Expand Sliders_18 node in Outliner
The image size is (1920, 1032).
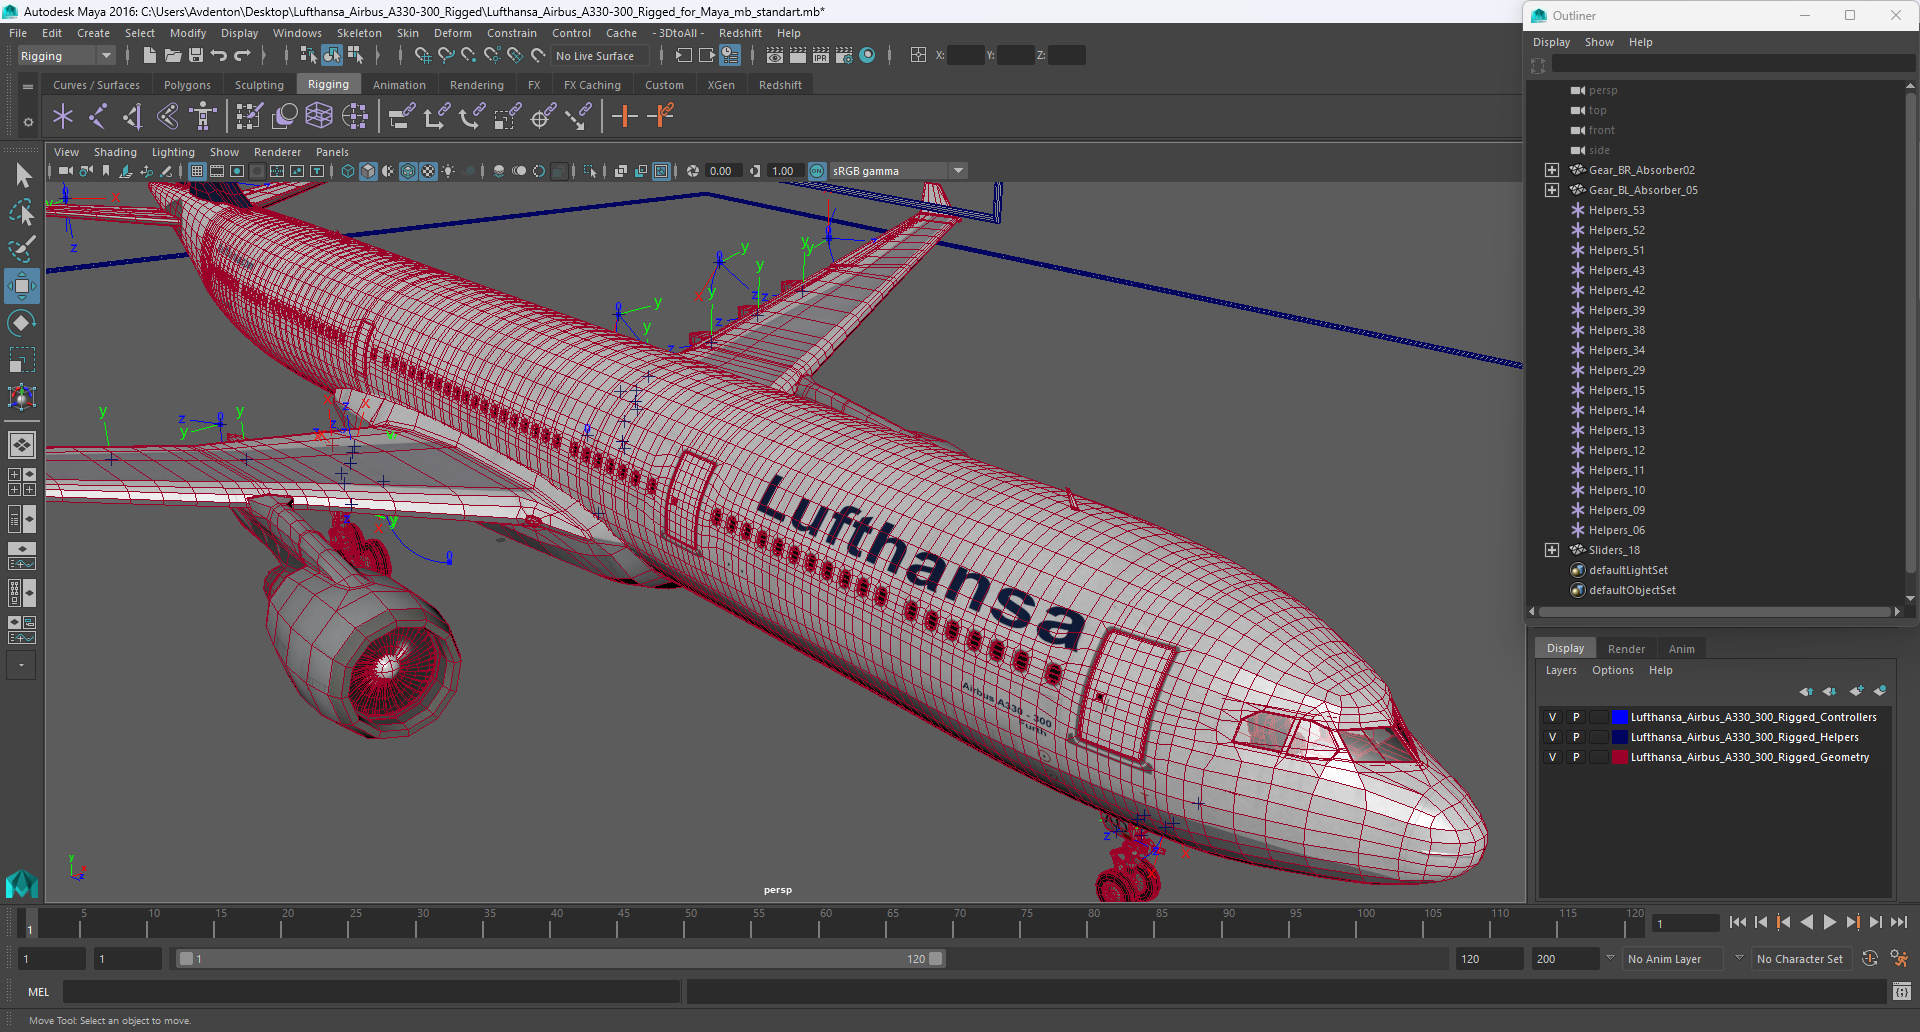1552,550
